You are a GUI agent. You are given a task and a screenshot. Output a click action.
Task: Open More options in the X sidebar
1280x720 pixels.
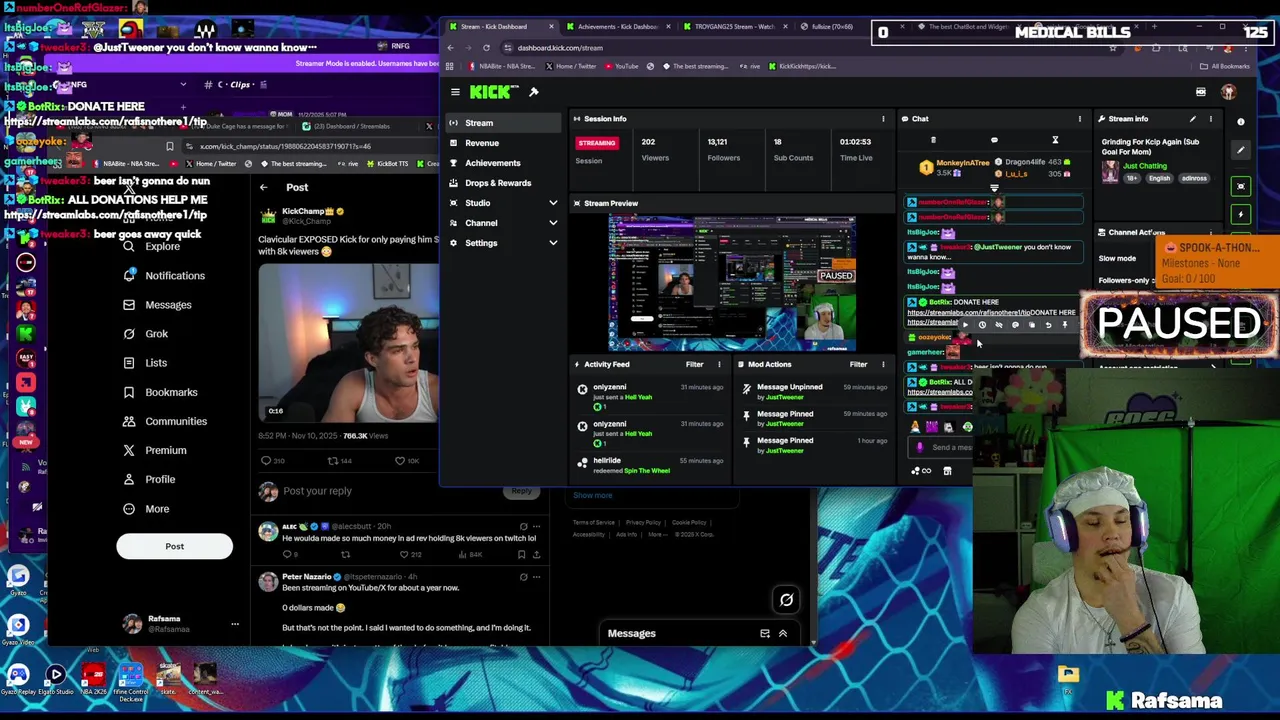[x=146, y=509]
